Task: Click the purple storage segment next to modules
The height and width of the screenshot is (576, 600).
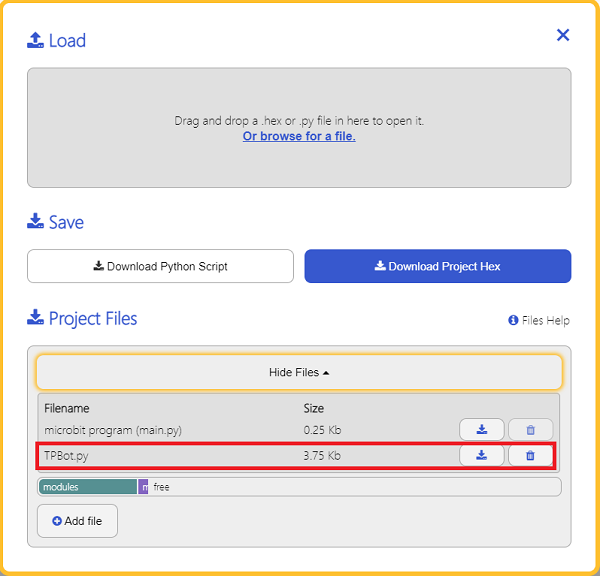Action: pos(143,487)
